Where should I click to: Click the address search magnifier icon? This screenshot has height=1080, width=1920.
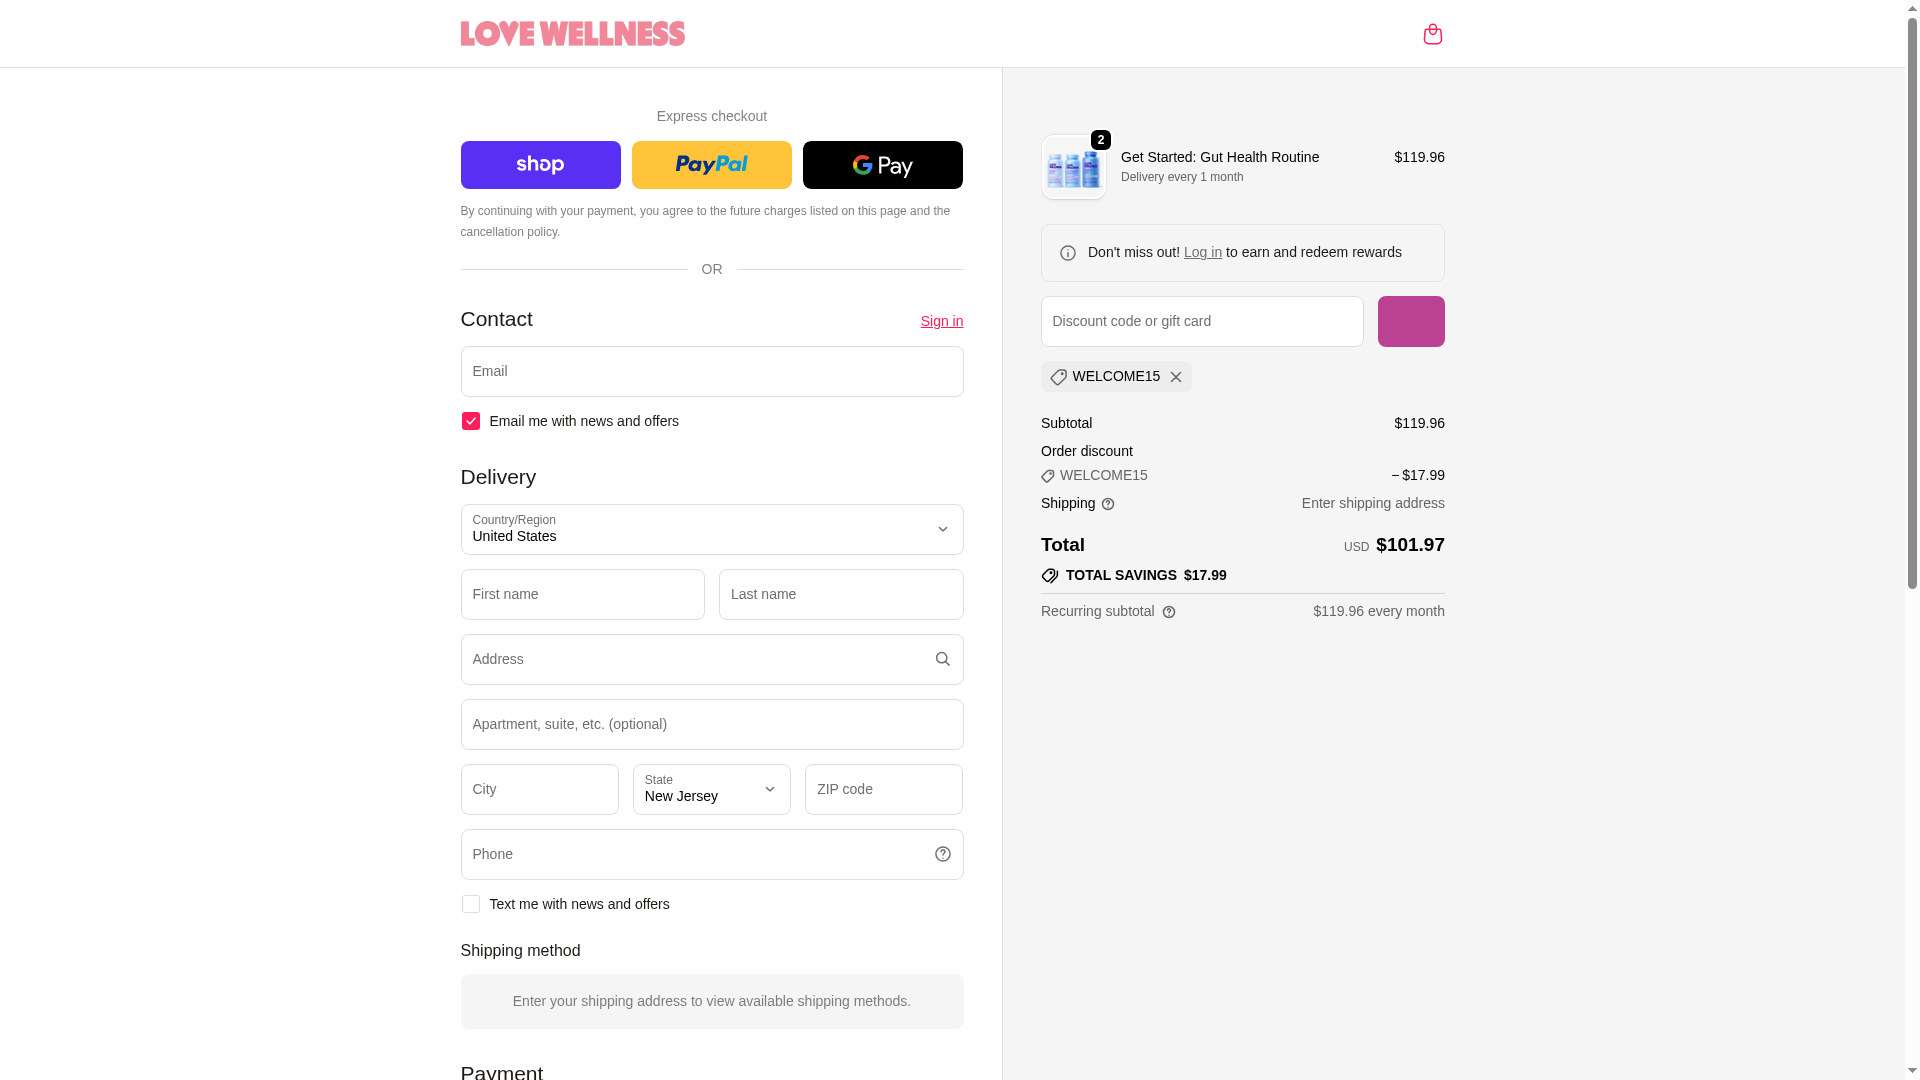[942, 659]
